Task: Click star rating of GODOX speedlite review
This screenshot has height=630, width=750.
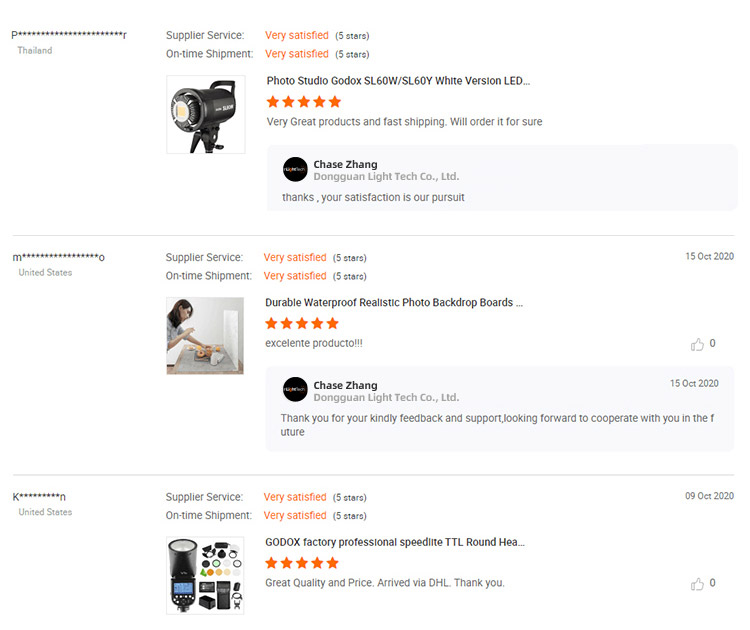Action: click(x=302, y=563)
